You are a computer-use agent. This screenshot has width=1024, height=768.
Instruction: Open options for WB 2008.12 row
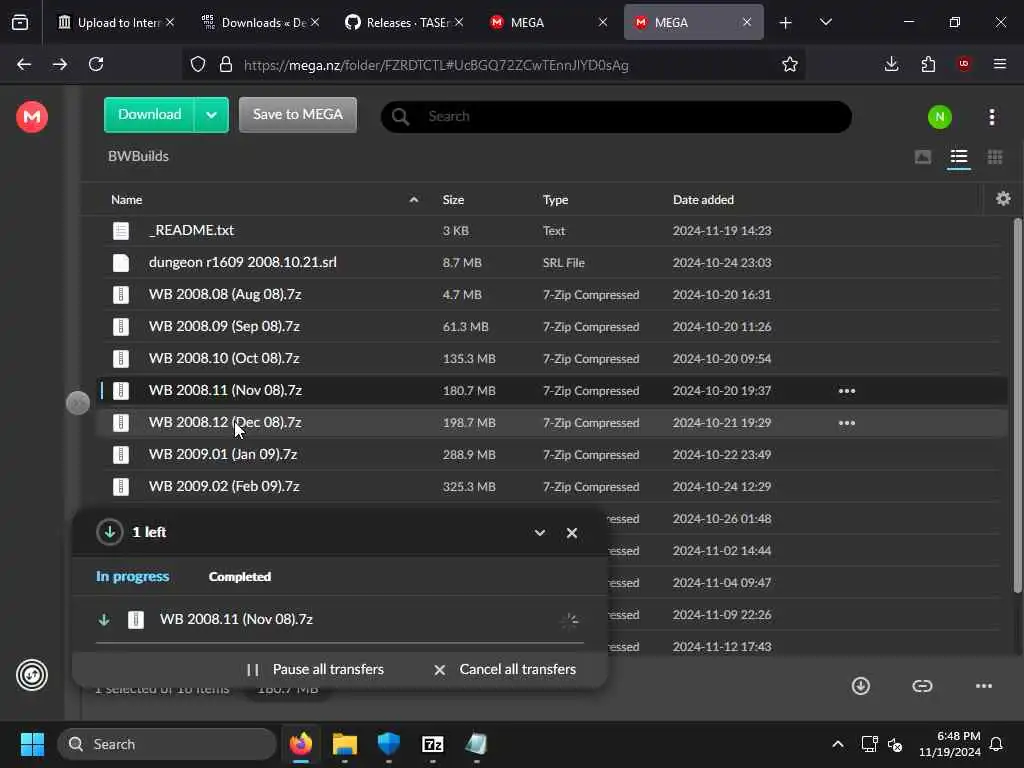(x=846, y=423)
